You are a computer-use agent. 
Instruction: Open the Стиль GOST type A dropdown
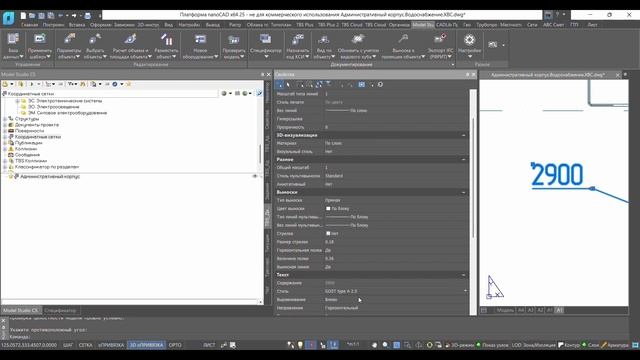pos(465,291)
